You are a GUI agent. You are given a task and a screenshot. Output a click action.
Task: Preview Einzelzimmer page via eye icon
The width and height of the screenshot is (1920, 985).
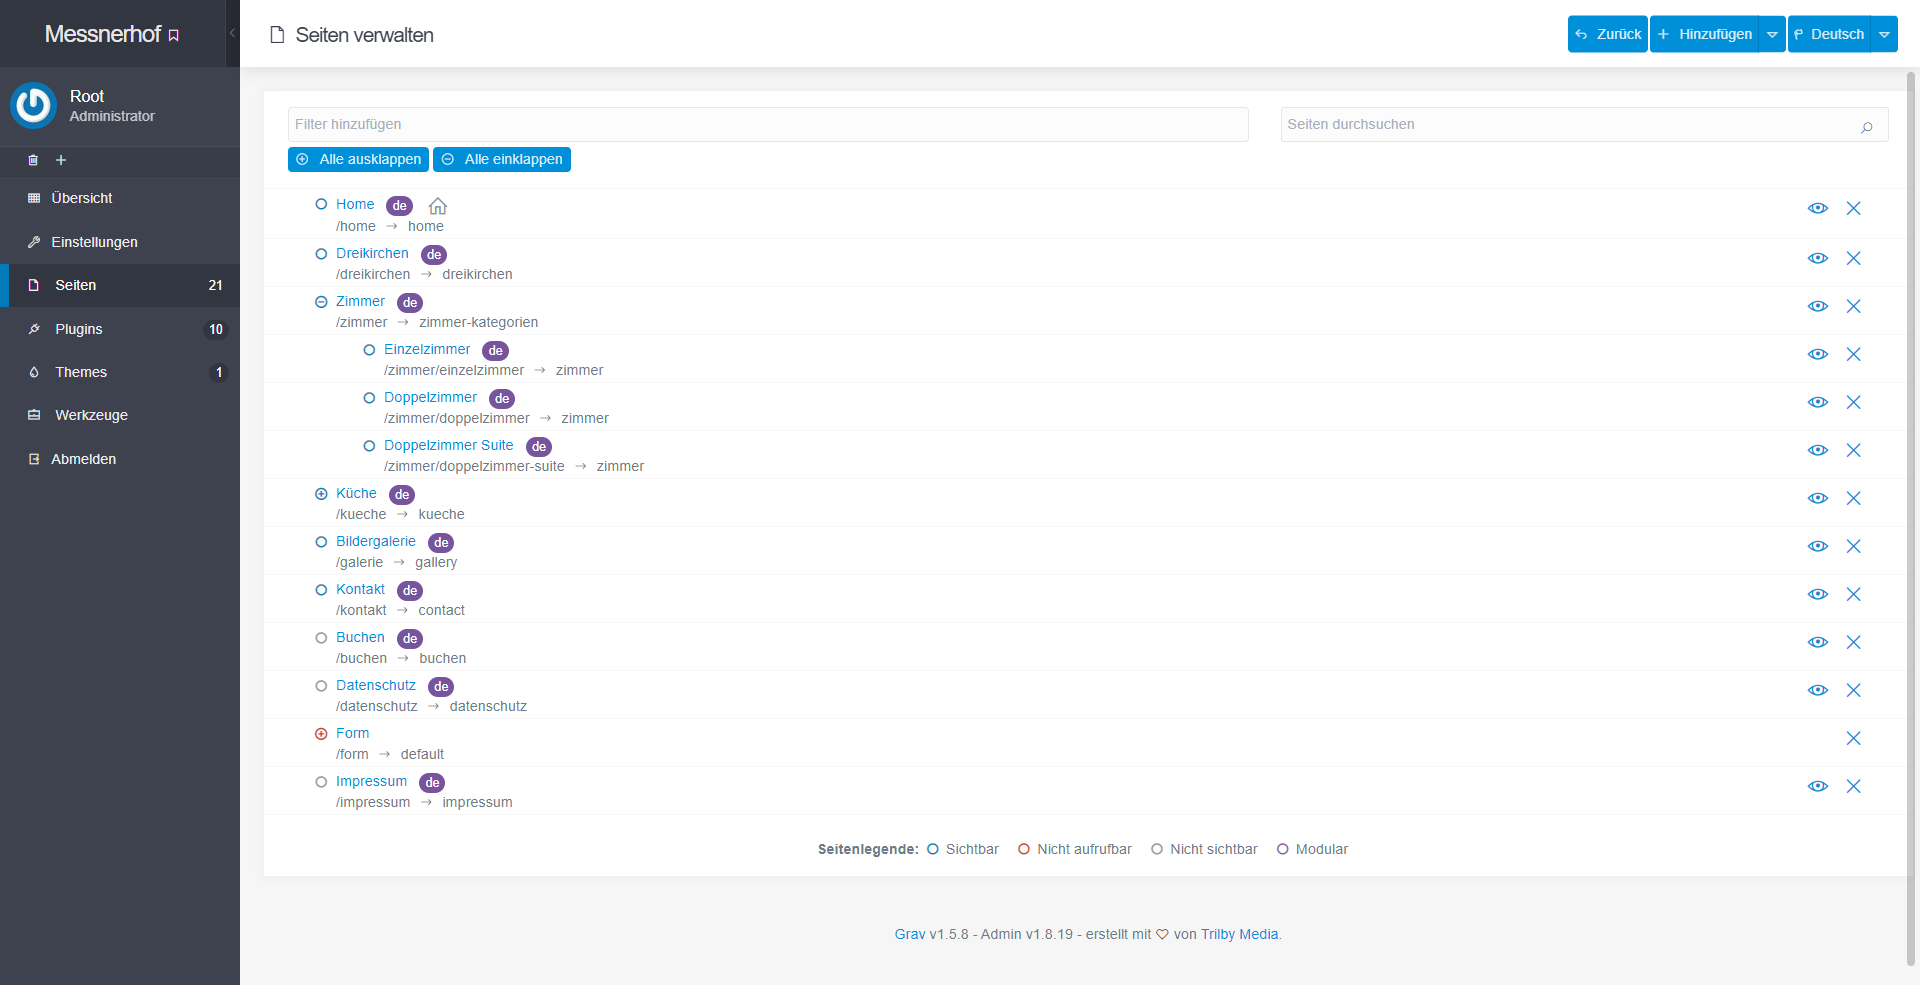[1817, 354]
